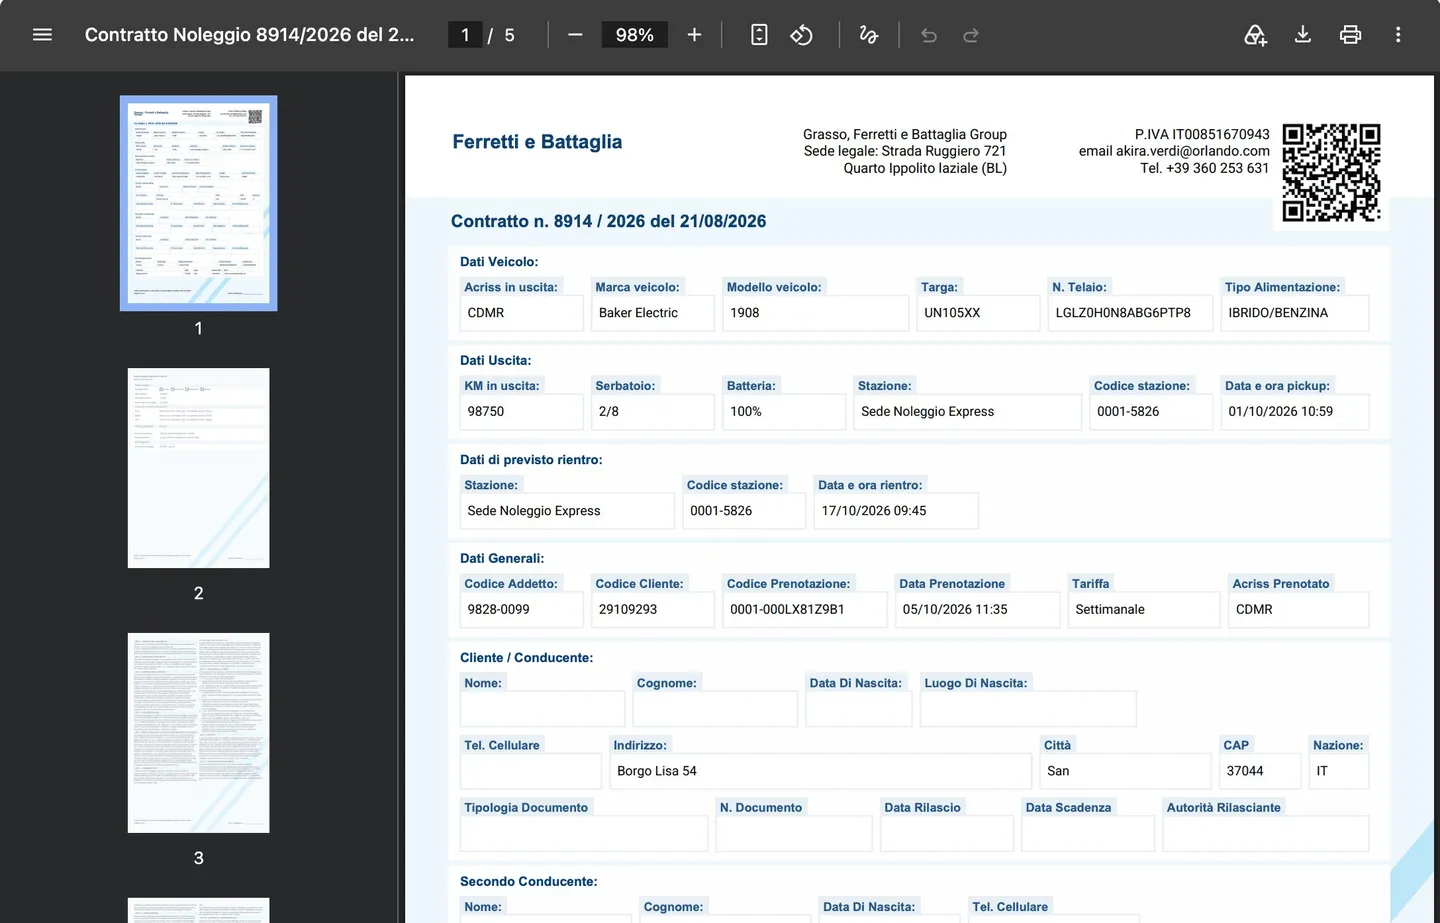Select page 1 thumbnail
Screen dimensions: 1440x923
pyautogui.click(x=199, y=203)
